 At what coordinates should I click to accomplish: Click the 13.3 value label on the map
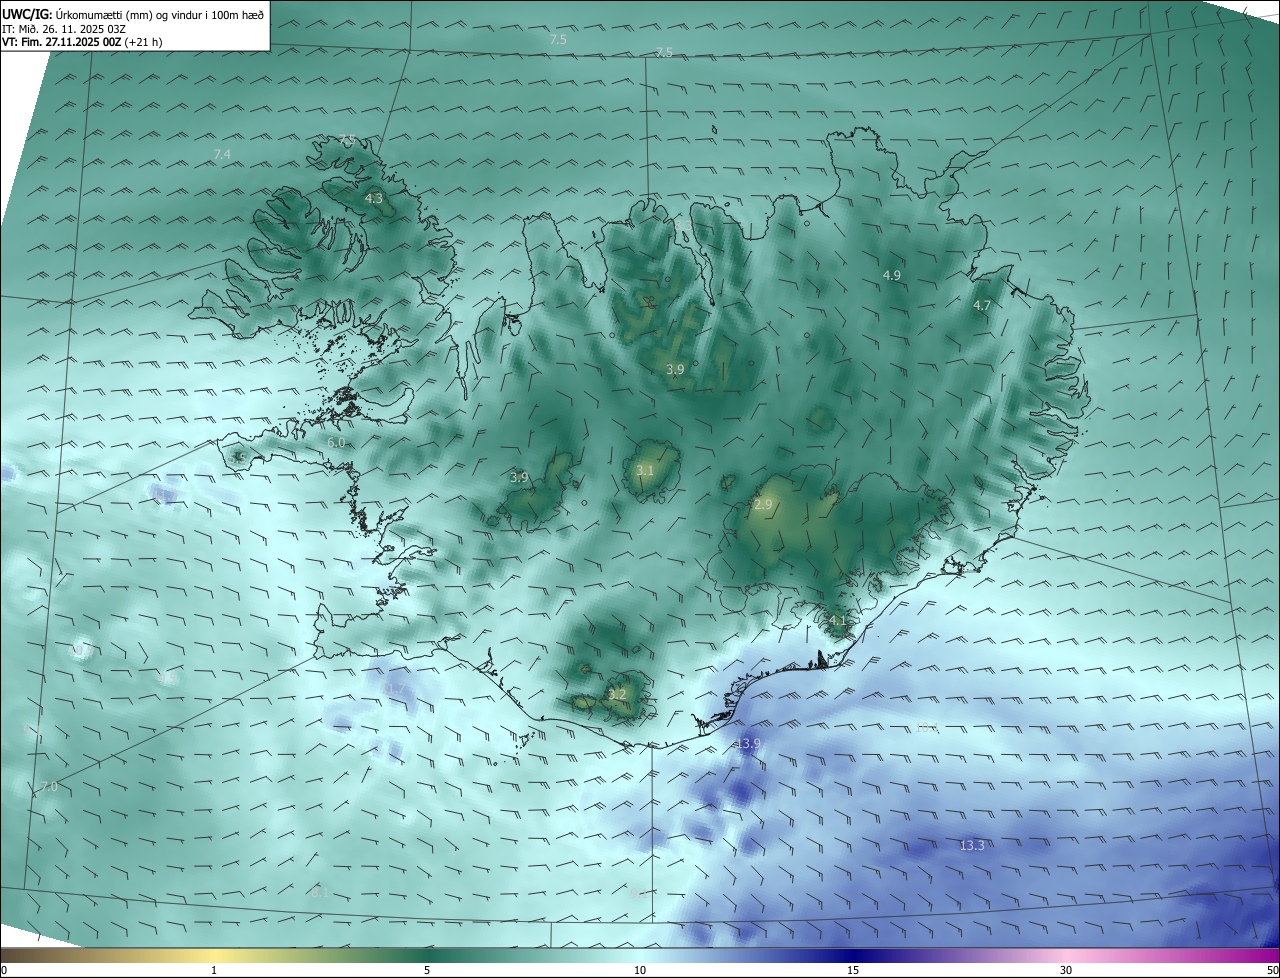click(972, 846)
